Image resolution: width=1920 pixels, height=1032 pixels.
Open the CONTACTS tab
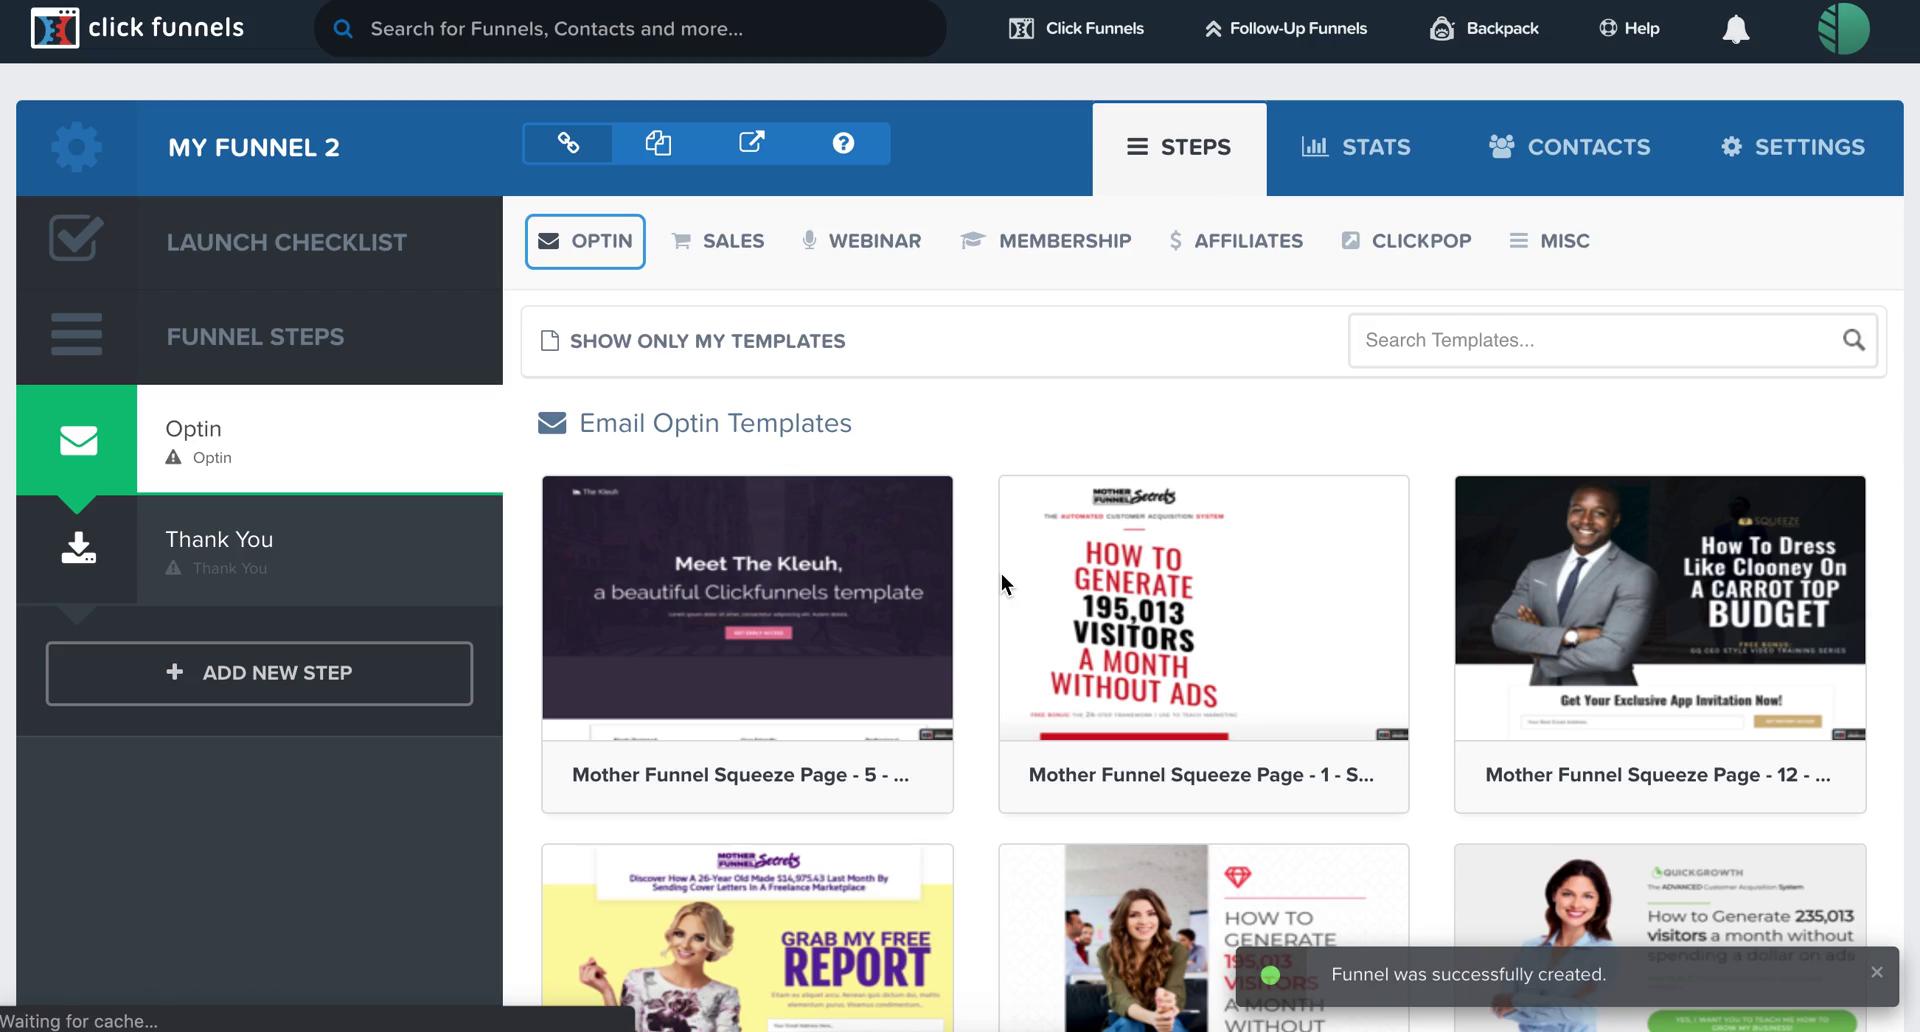[1569, 147]
